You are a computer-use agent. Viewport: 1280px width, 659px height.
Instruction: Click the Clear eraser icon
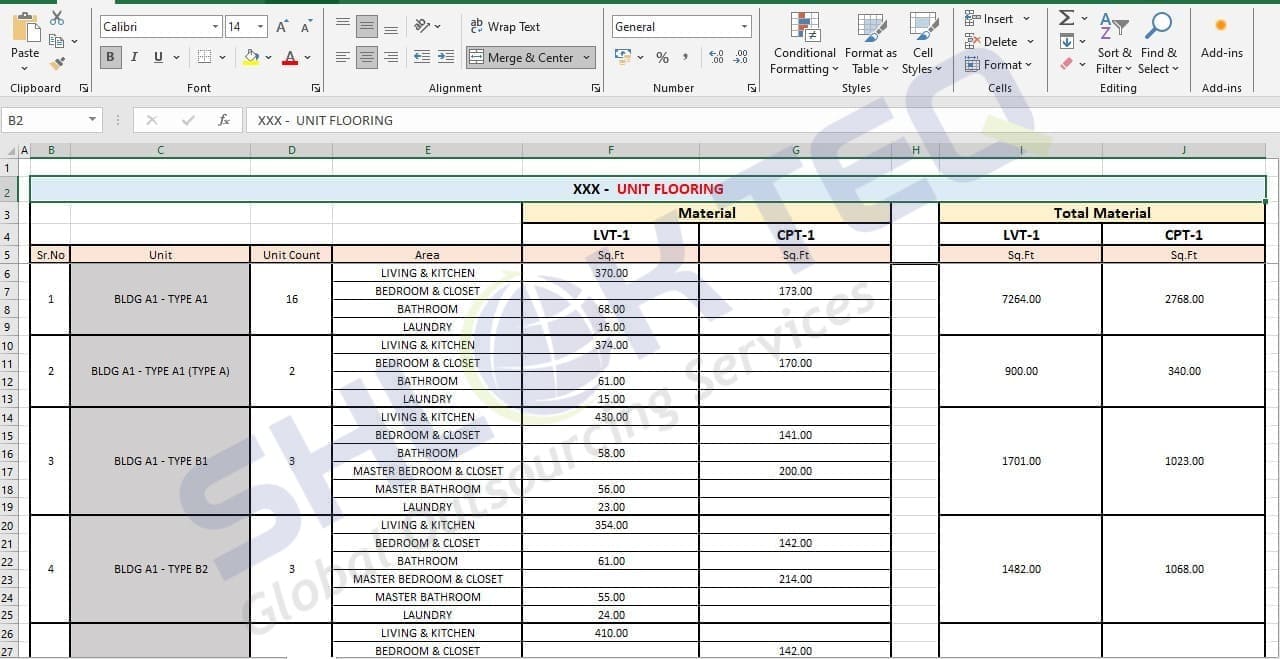[x=1067, y=64]
